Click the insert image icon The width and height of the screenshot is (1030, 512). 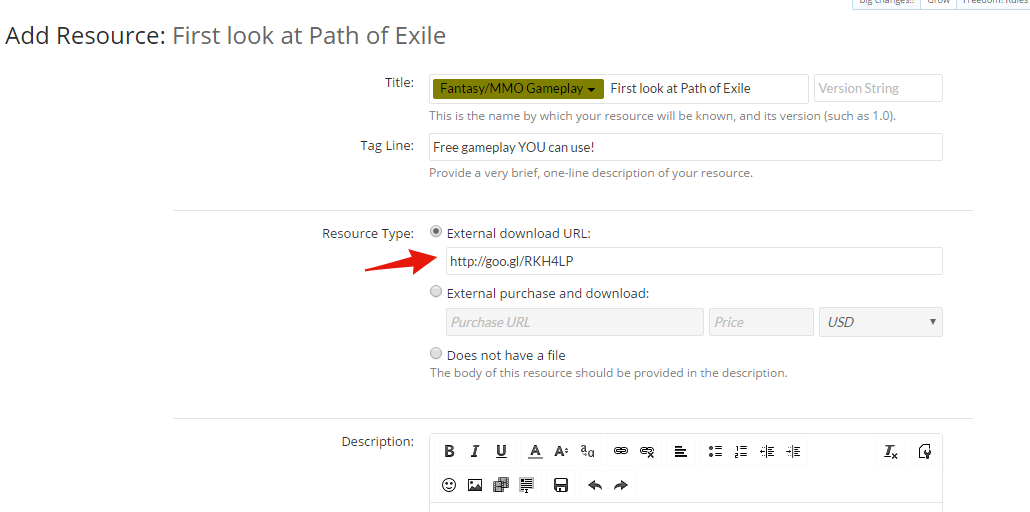point(475,485)
